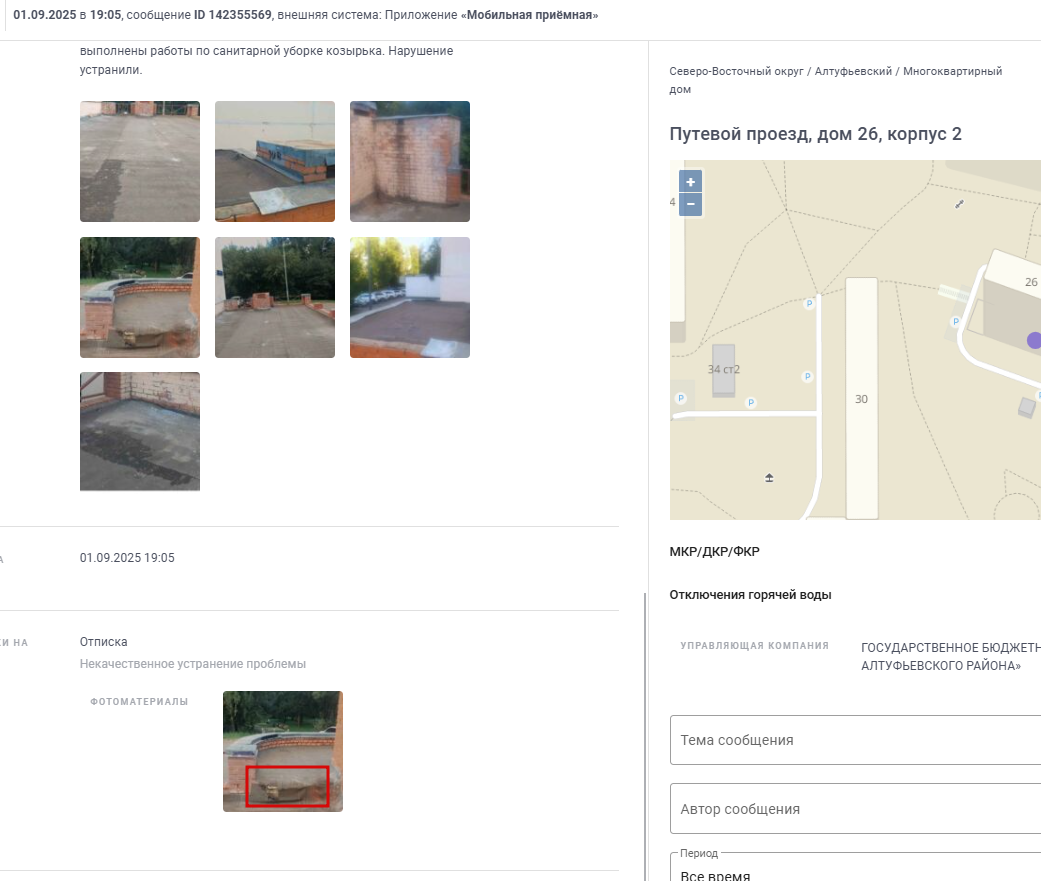
Task: Open the photo material with red rectangle
Action: [283, 752]
